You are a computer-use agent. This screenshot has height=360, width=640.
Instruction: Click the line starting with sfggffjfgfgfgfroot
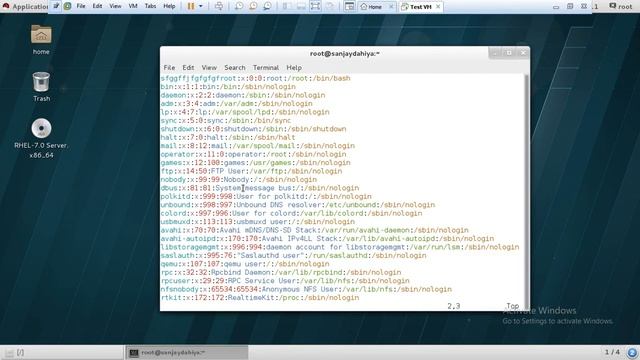click(x=256, y=78)
